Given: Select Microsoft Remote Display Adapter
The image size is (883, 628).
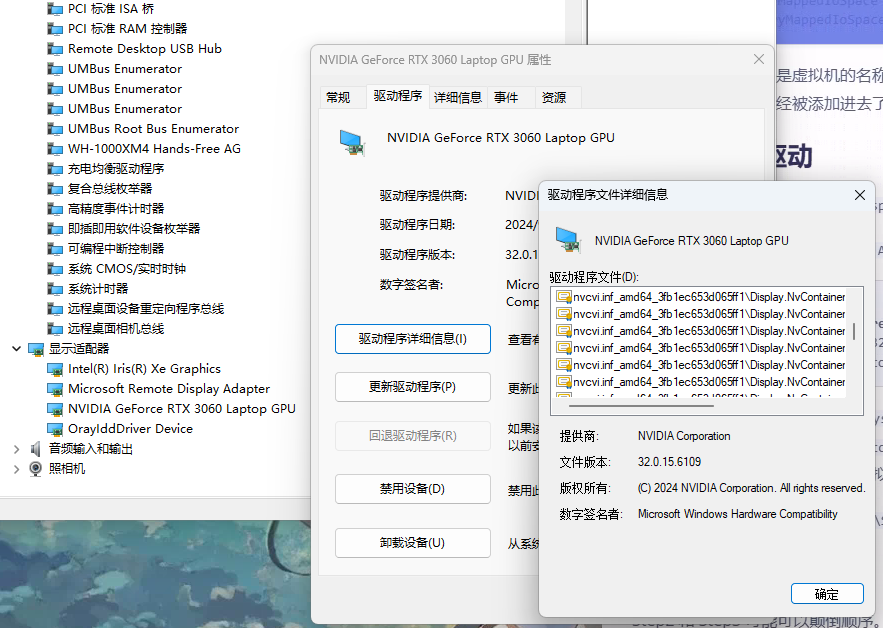Looking at the screenshot, I should click(169, 389).
